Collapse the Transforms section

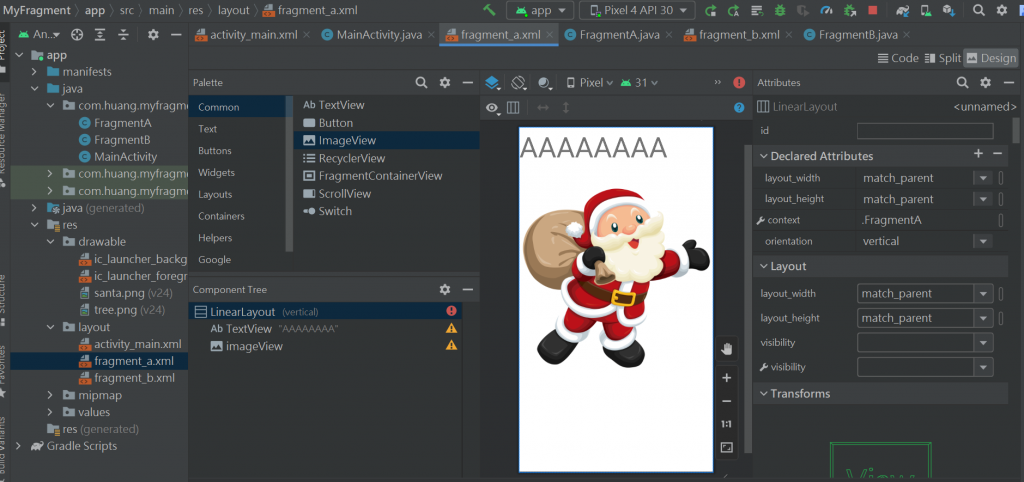tap(763, 394)
